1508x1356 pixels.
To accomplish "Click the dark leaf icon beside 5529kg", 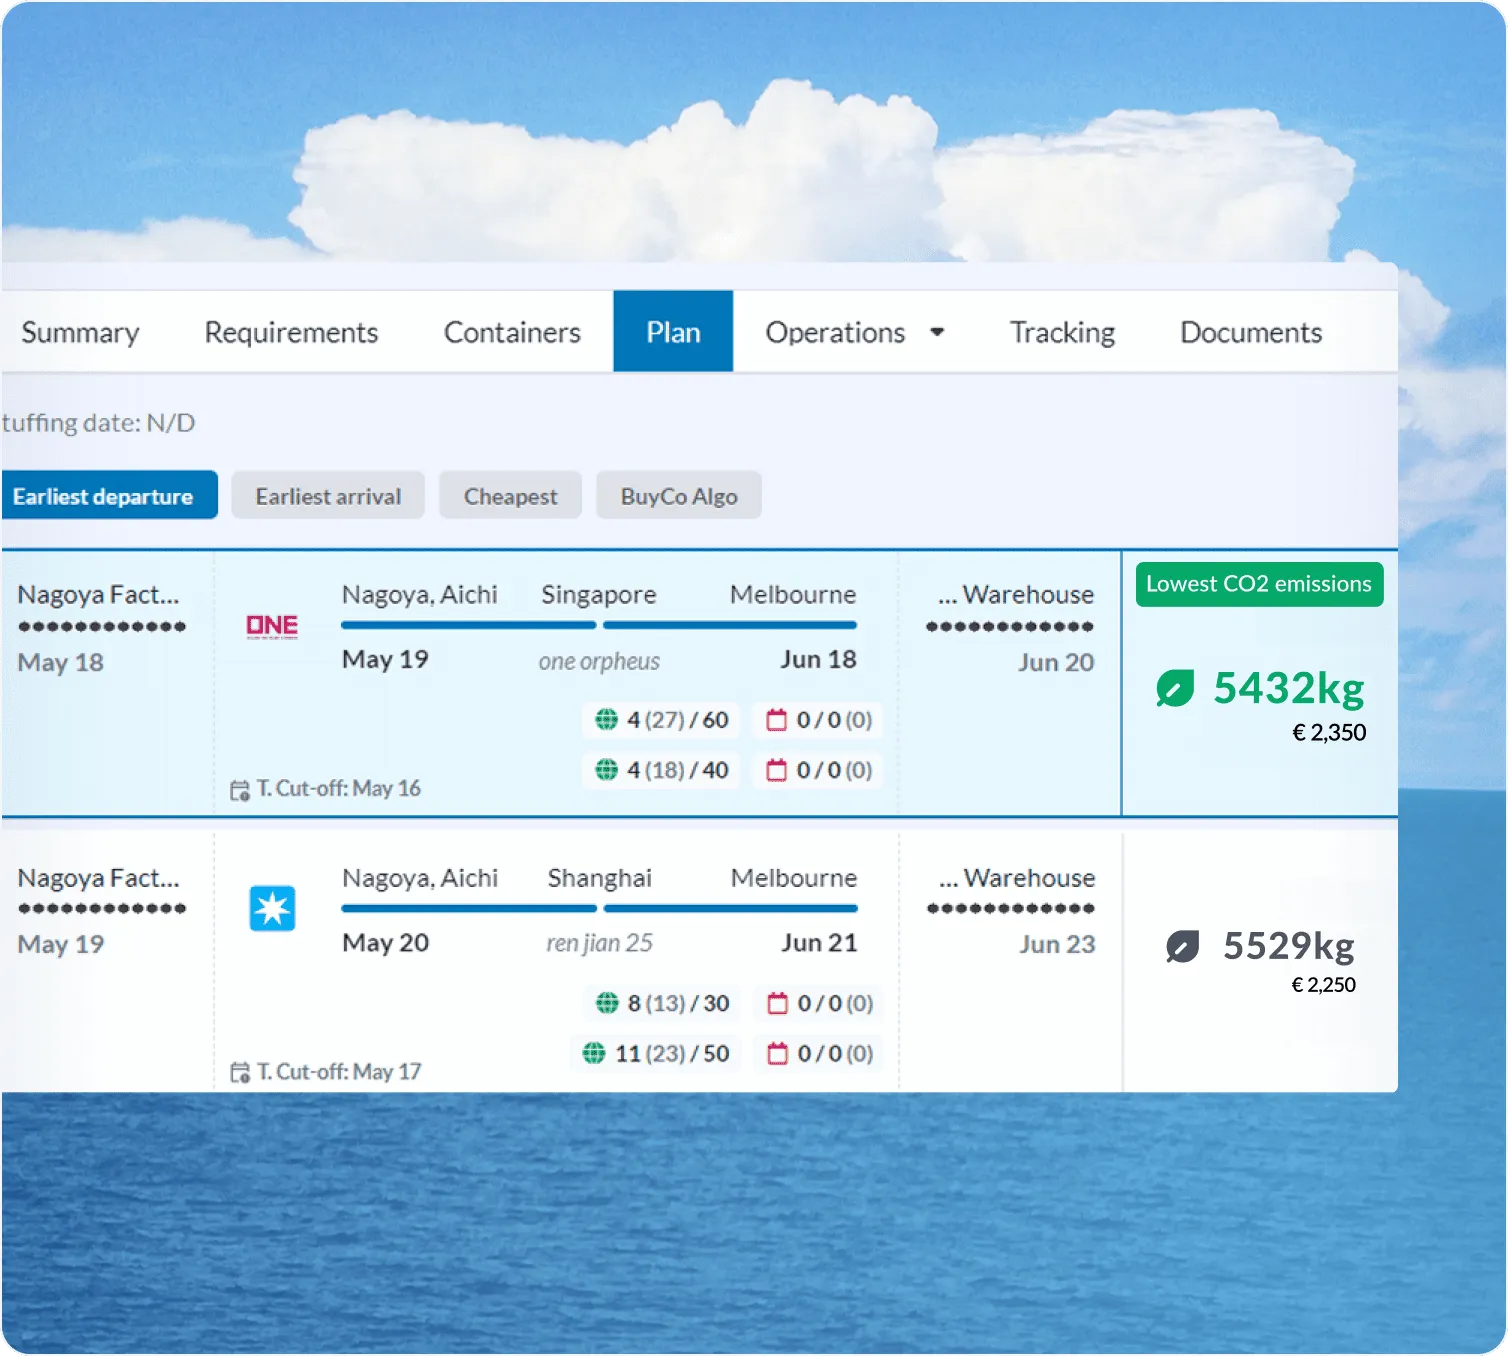I will pos(1182,946).
